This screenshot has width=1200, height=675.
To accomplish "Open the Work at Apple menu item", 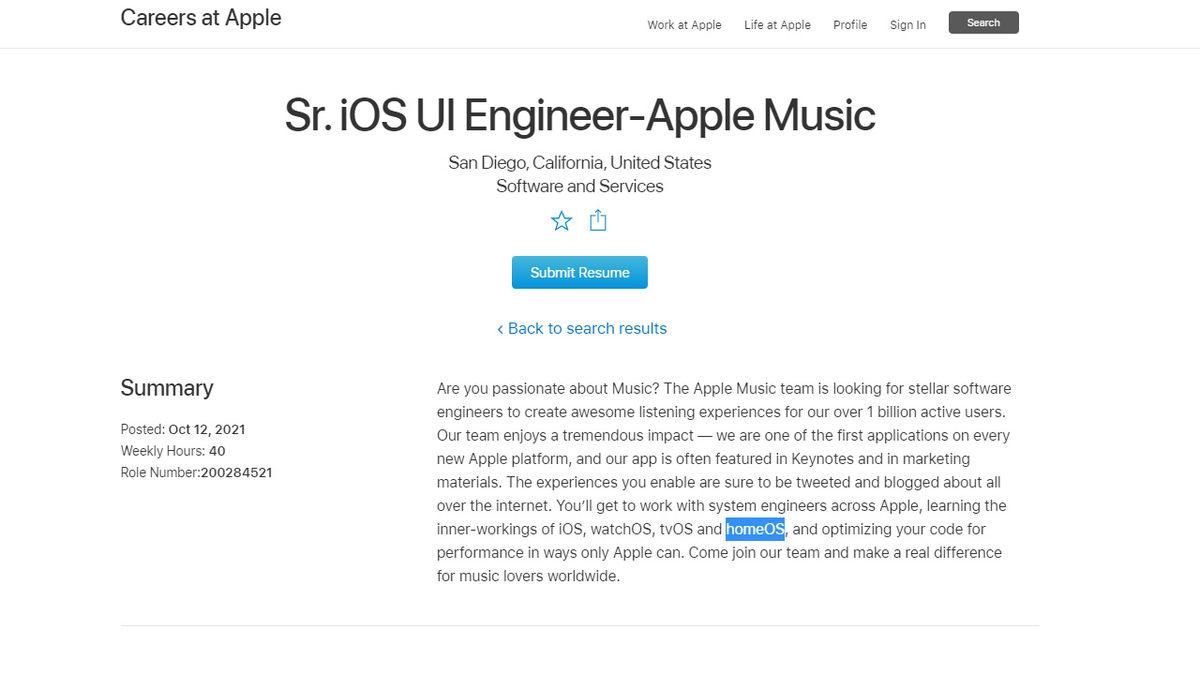I will [x=684, y=24].
